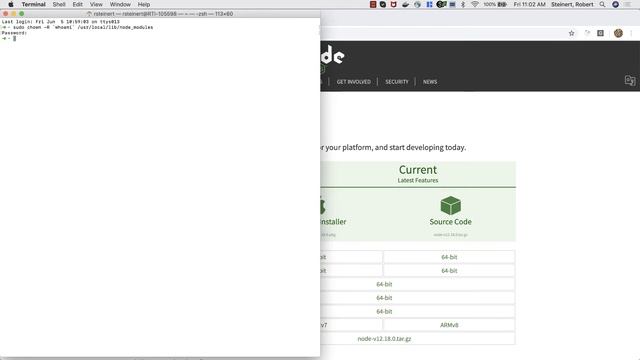The width and height of the screenshot is (640, 360).
Task: Click the browser extension square icon
Action: point(600,33)
